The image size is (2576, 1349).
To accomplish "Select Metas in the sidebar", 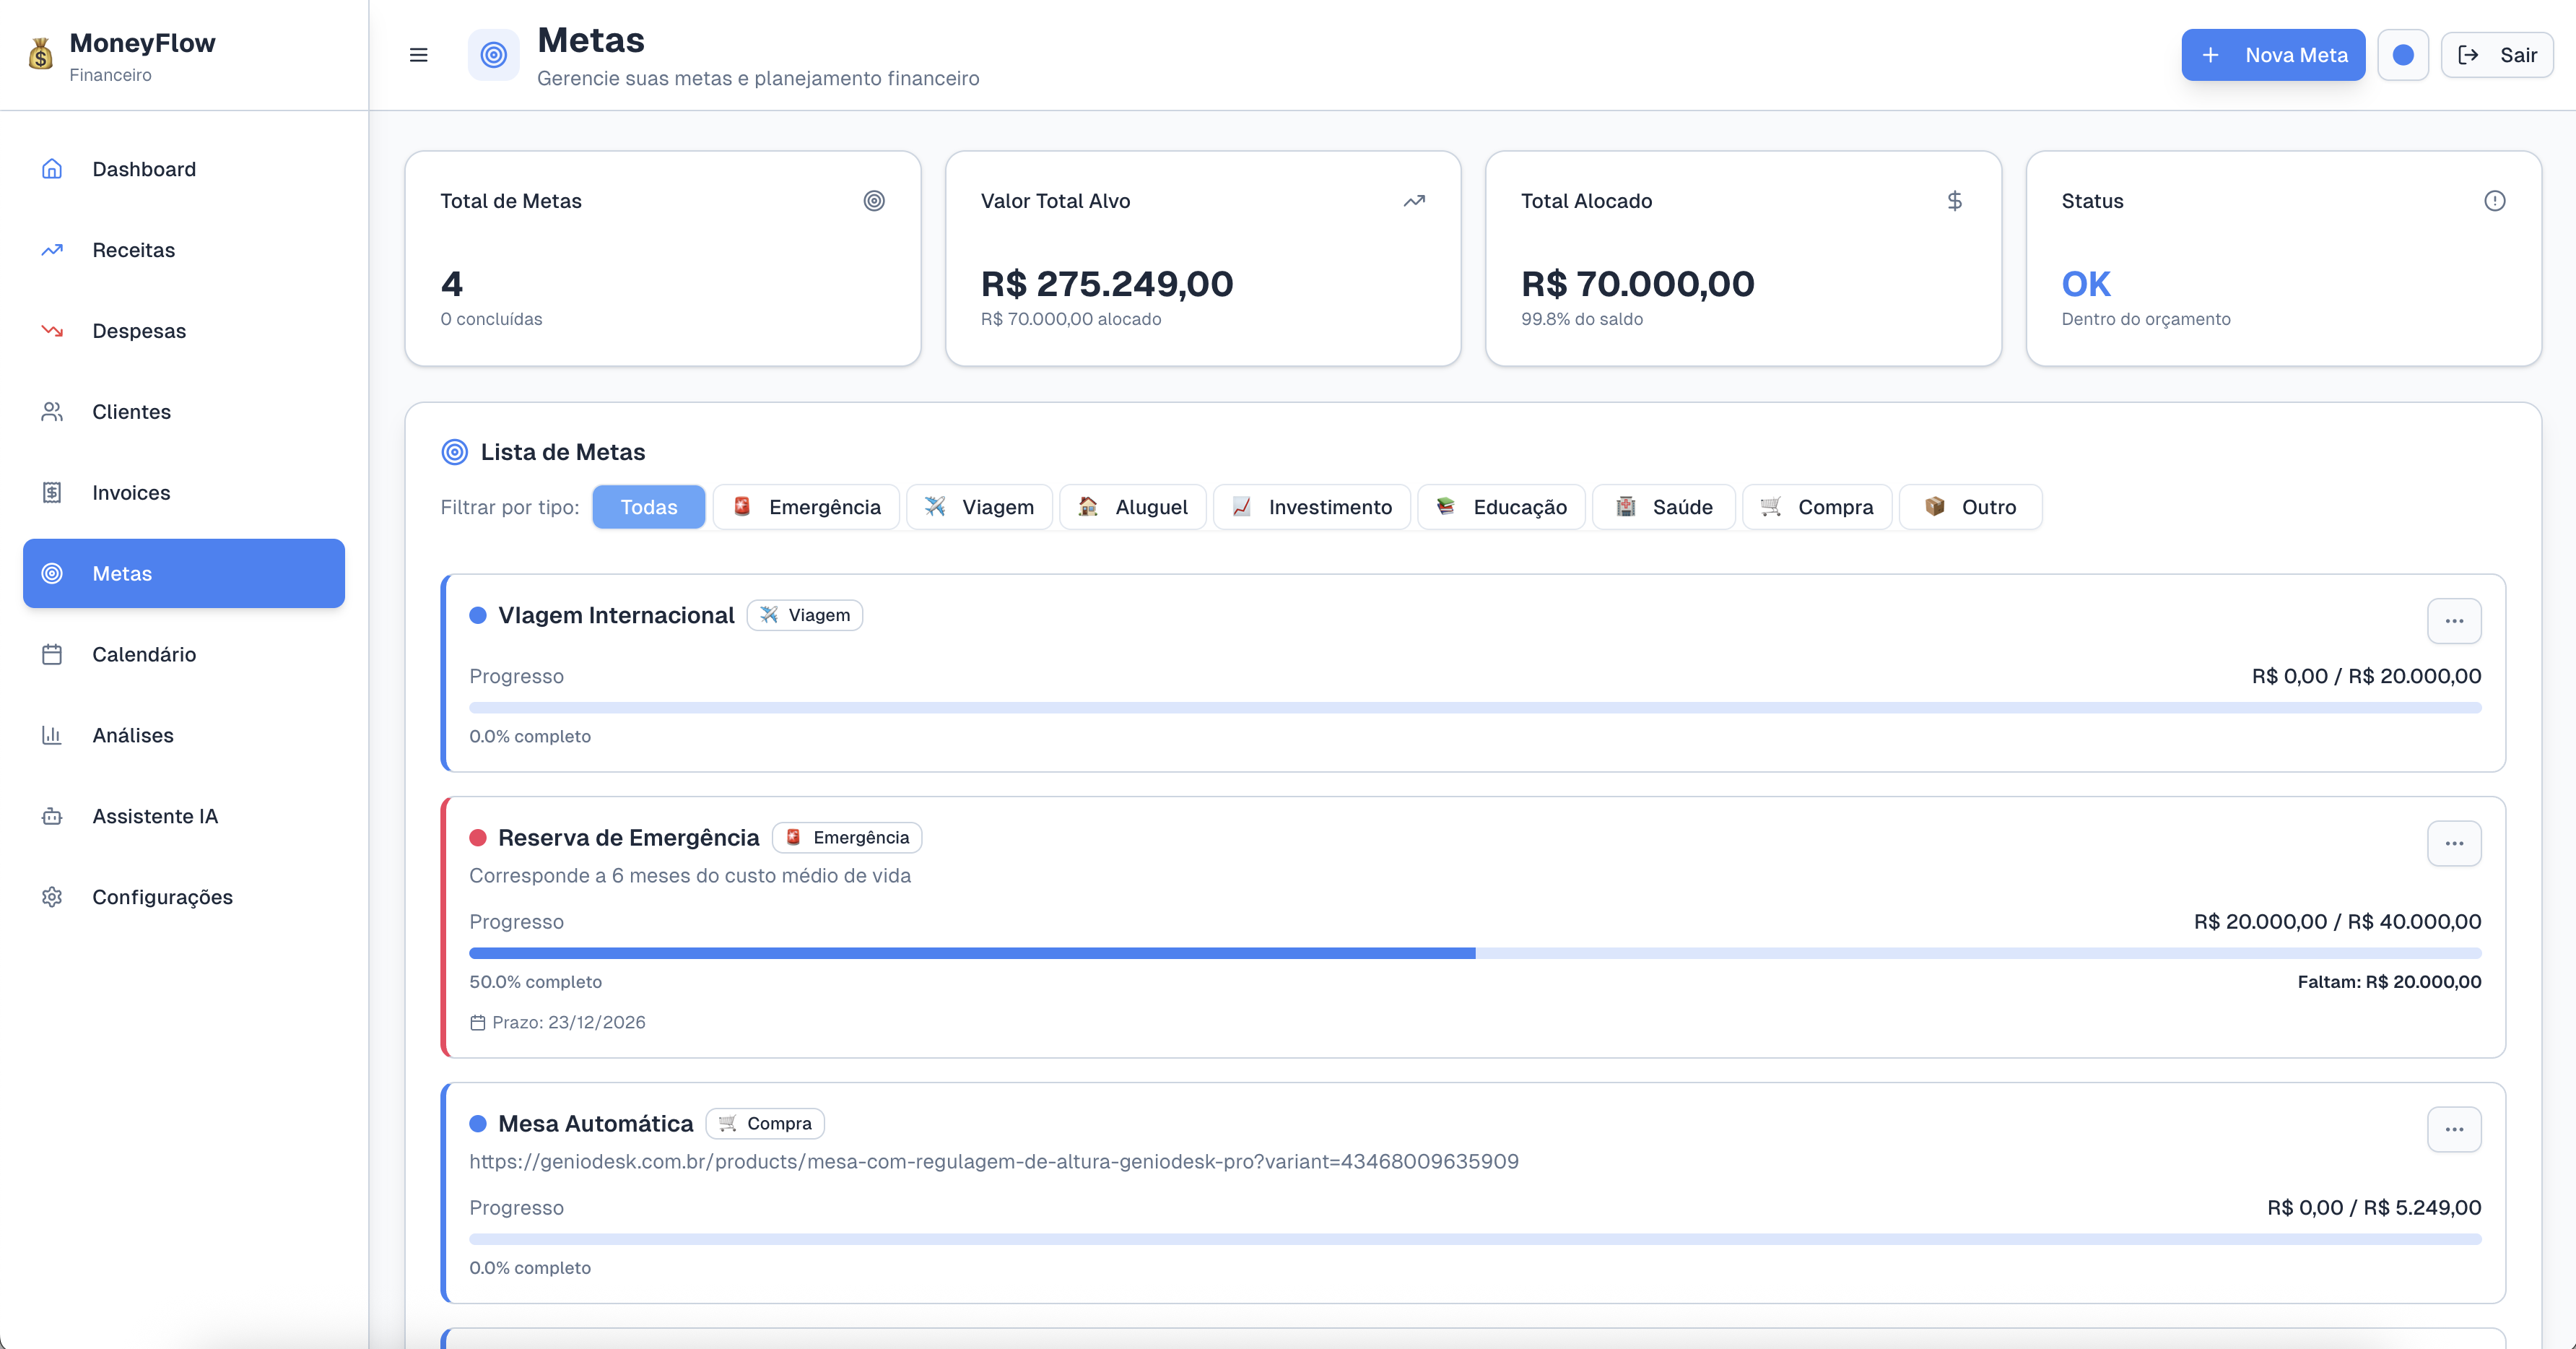I will tap(184, 573).
